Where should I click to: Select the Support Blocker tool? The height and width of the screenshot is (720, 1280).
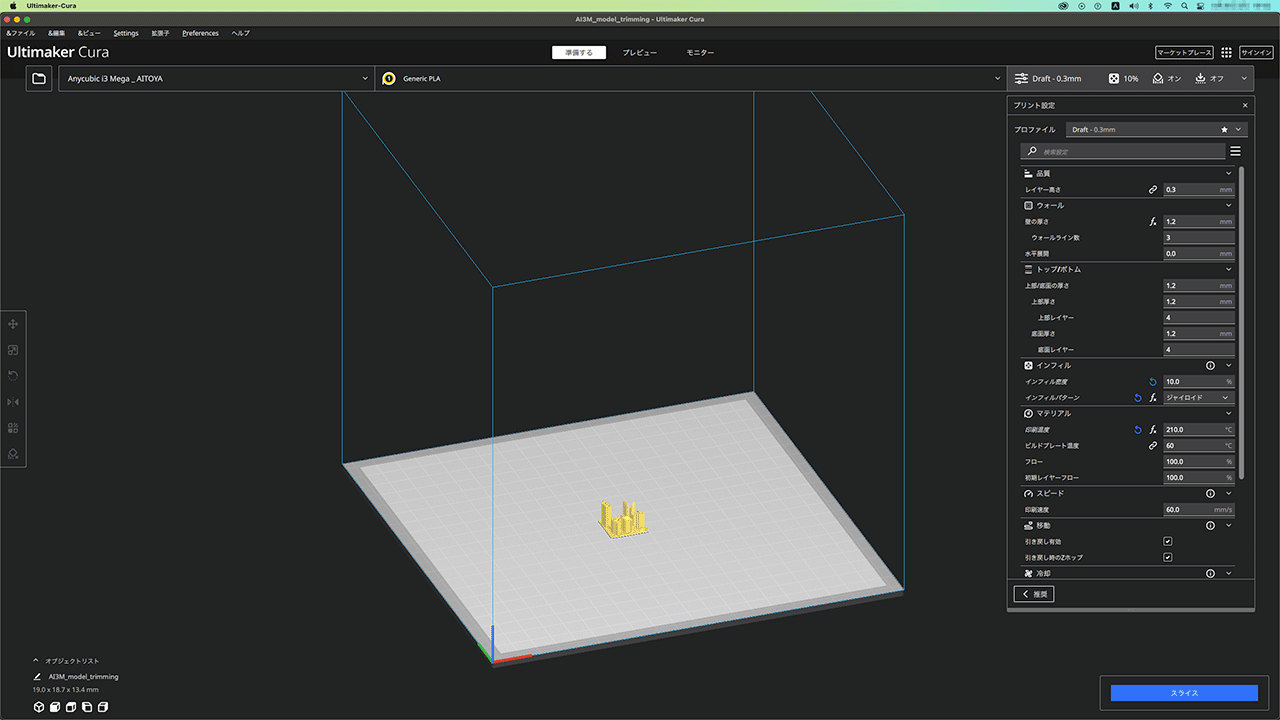click(13, 454)
